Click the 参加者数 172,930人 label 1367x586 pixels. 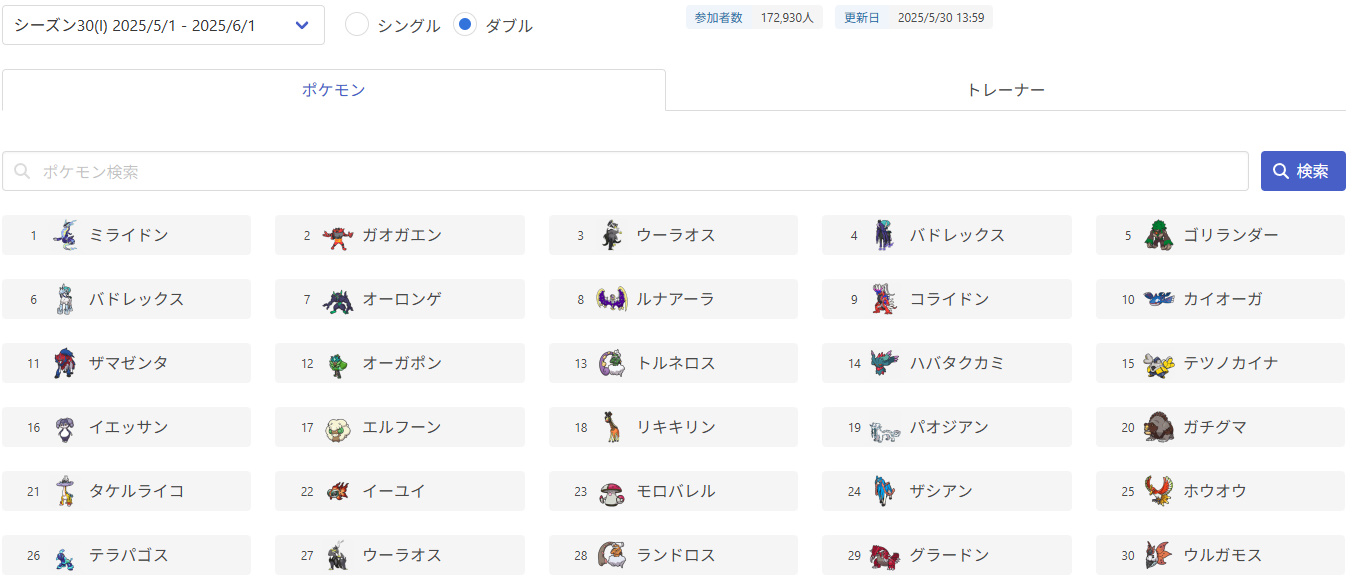point(754,17)
